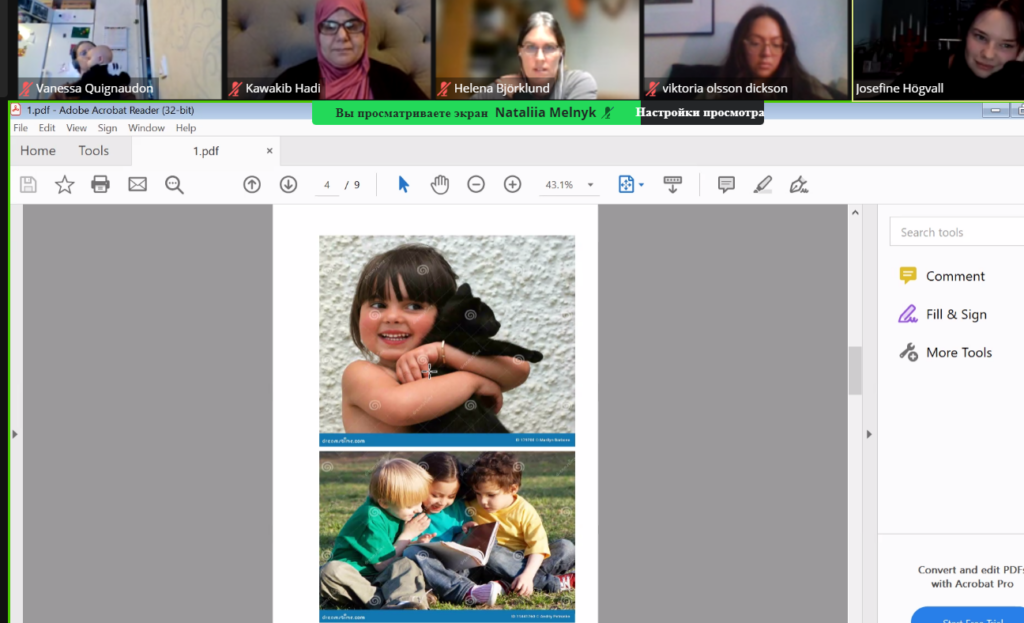This screenshot has width=1024, height=623.
Task: Go to the previous page arrow
Action: pyautogui.click(x=252, y=184)
